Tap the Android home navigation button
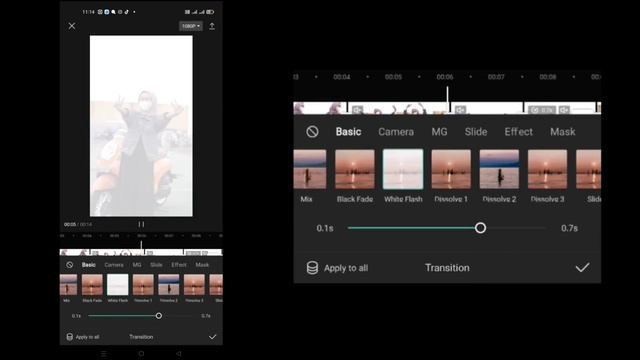The image size is (640, 360). (x=141, y=354)
